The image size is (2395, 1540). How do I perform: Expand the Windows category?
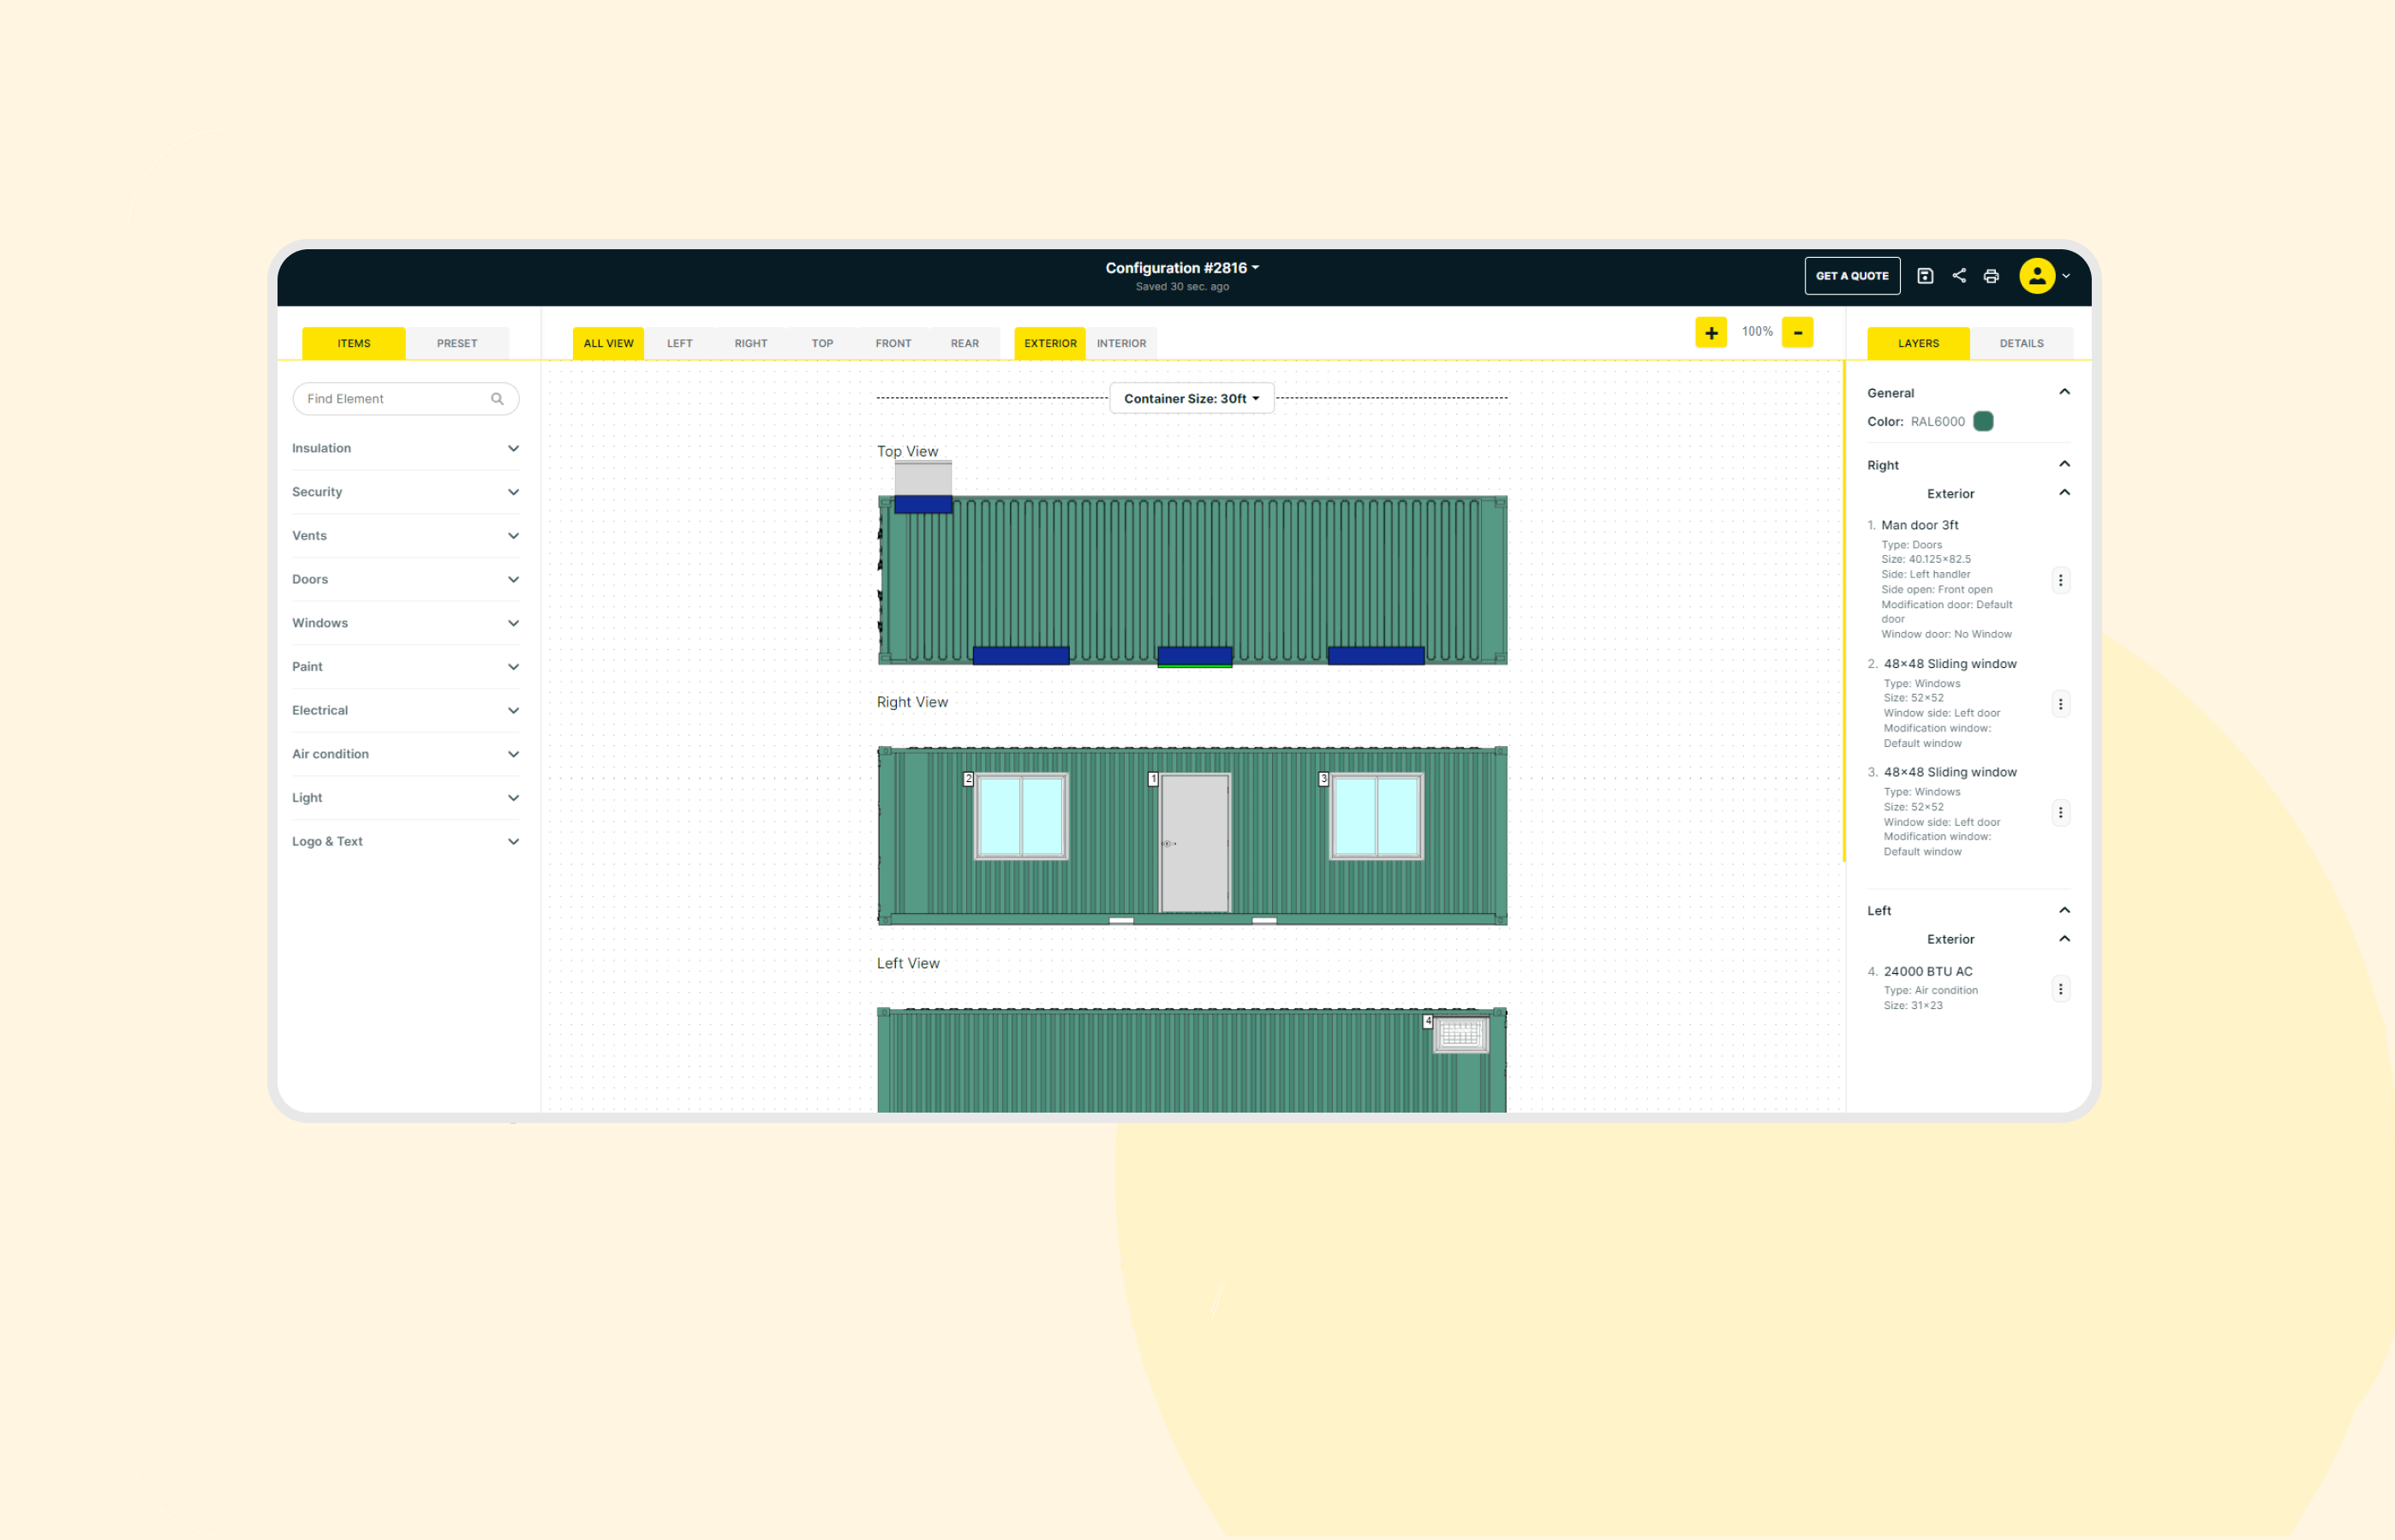405,623
